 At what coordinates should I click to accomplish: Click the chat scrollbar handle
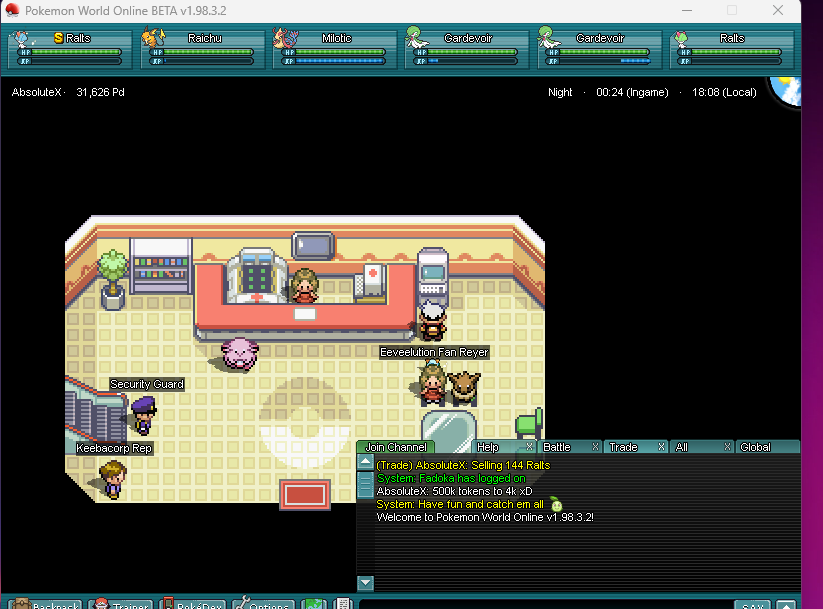point(365,485)
